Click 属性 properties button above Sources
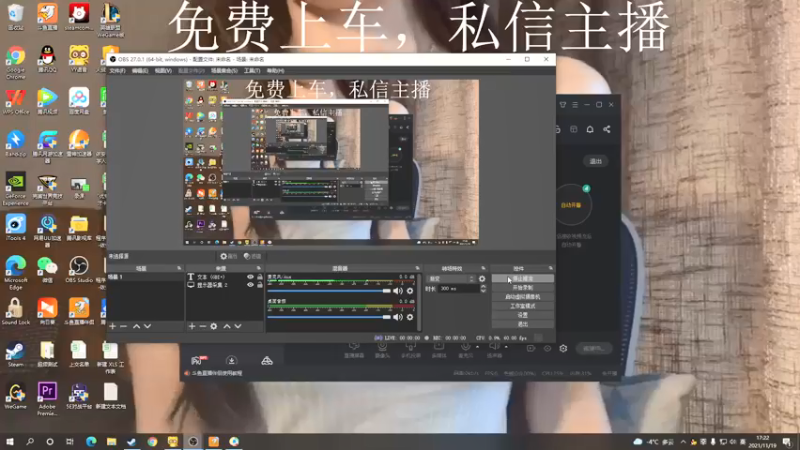Viewport: 800px width, 450px height. coord(229,256)
